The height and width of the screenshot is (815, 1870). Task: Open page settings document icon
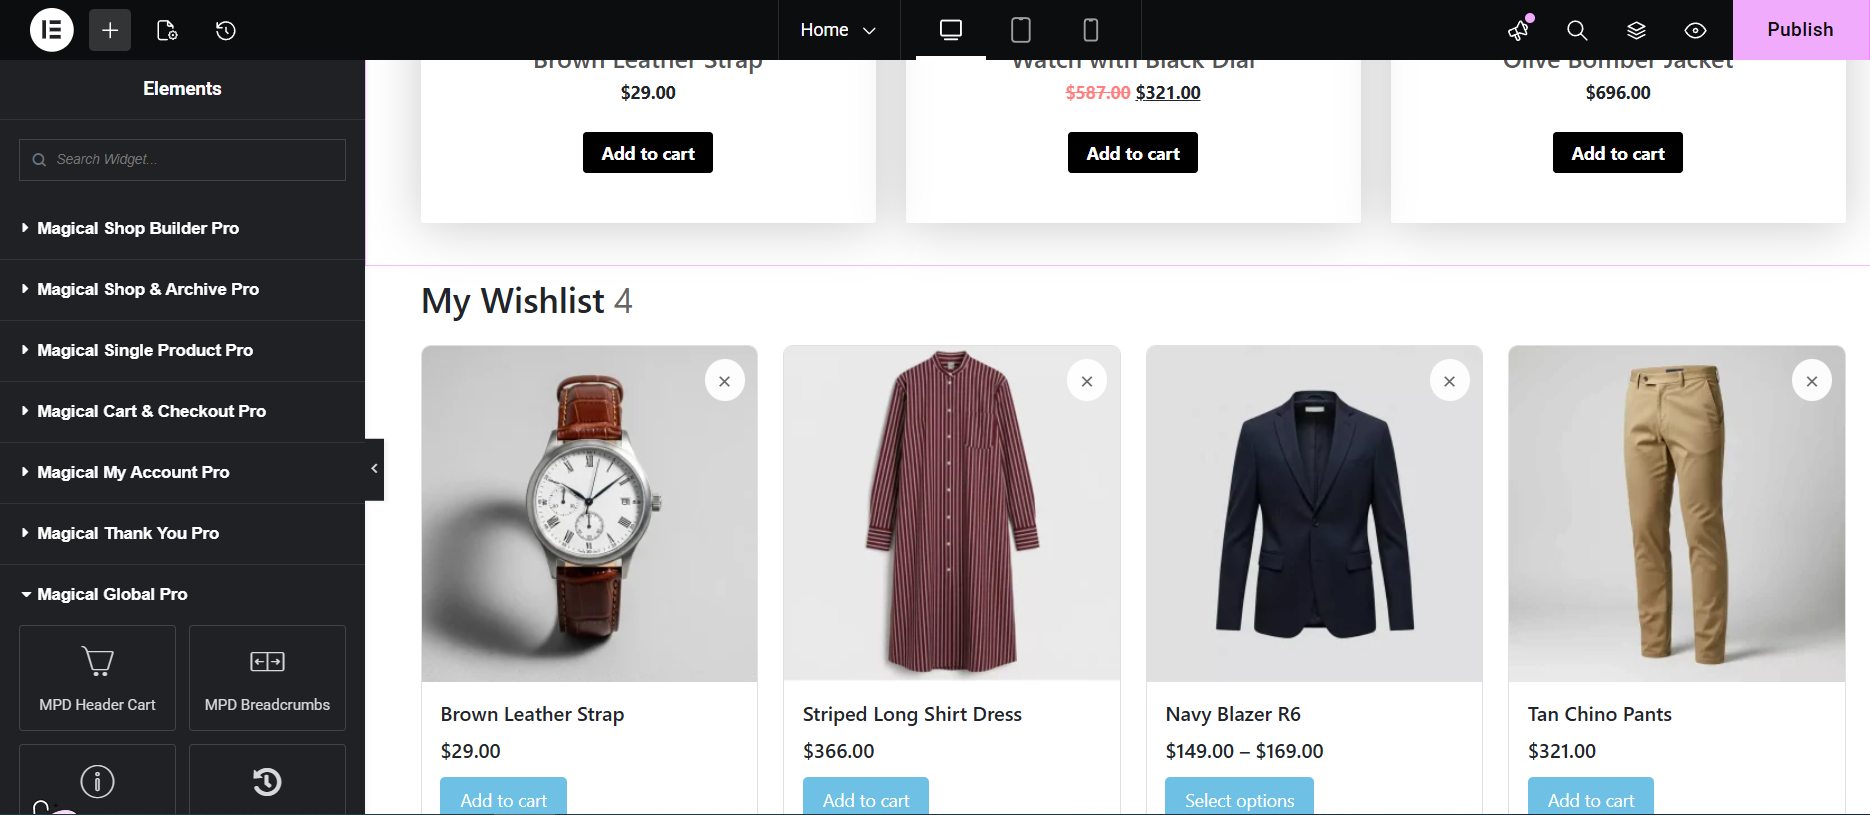[167, 30]
